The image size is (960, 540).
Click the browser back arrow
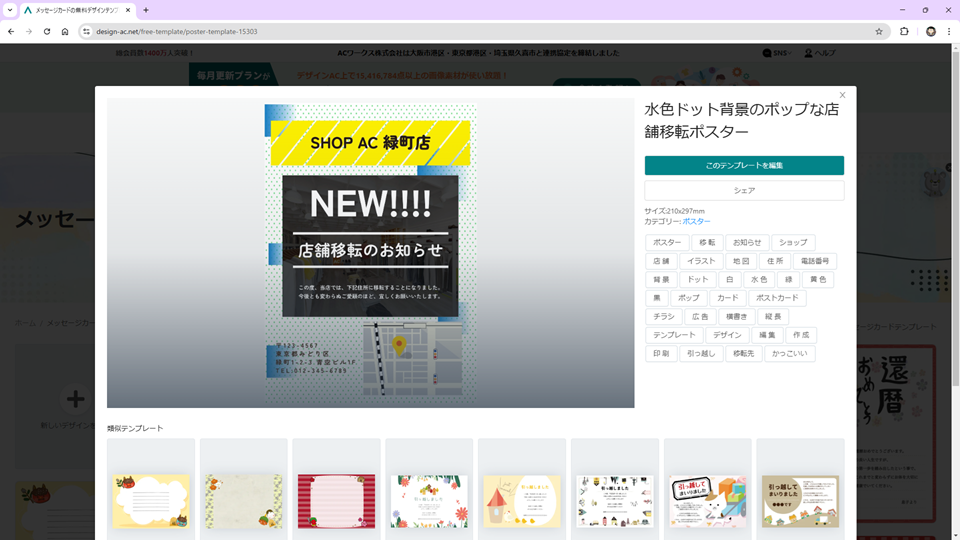11,31
